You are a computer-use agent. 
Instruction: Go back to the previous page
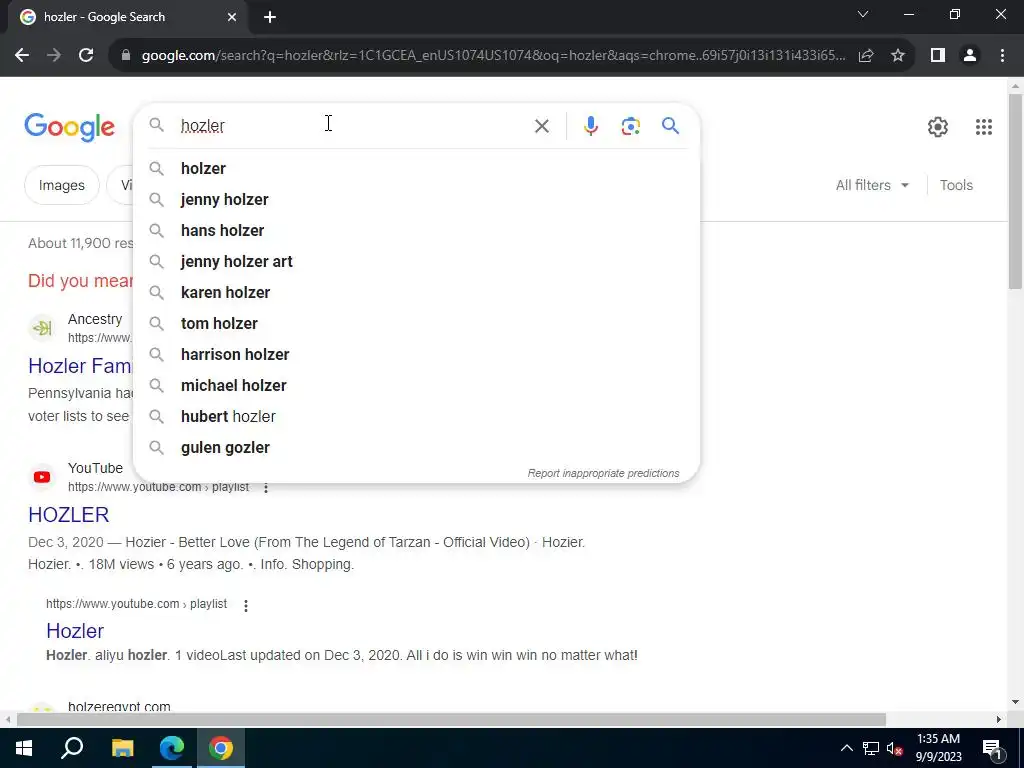click(x=22, y=56)
